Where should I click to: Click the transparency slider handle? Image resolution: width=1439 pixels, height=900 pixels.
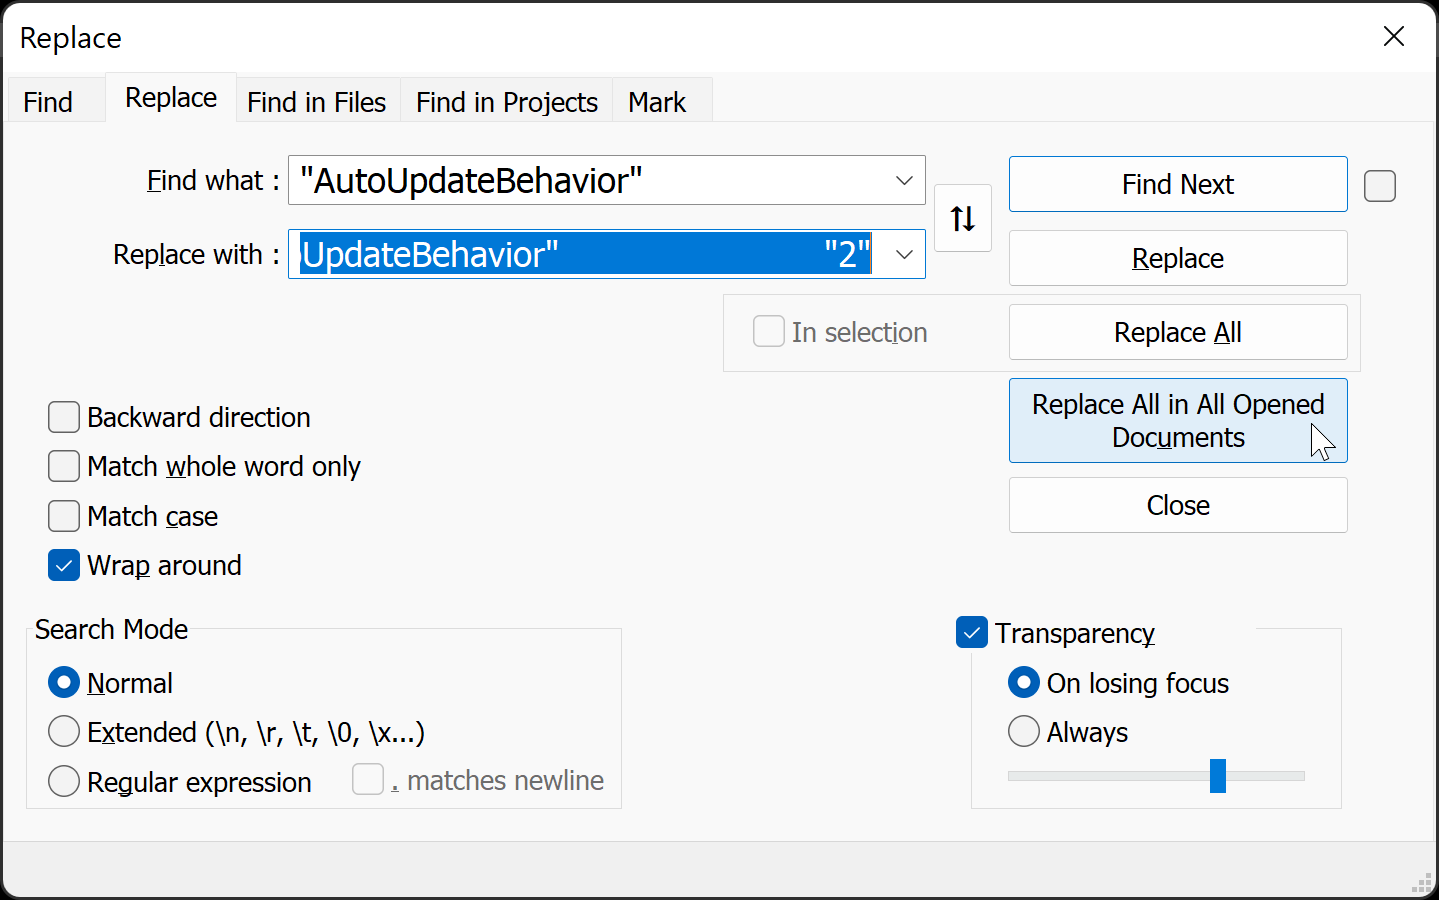tap(1218, 776)
